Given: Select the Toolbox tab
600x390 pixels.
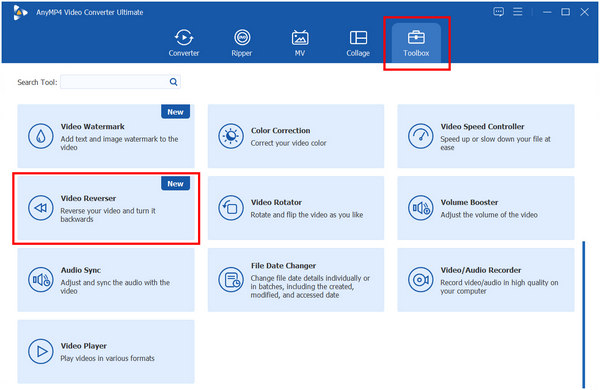Looking at the screenshot, I should 416,43.
